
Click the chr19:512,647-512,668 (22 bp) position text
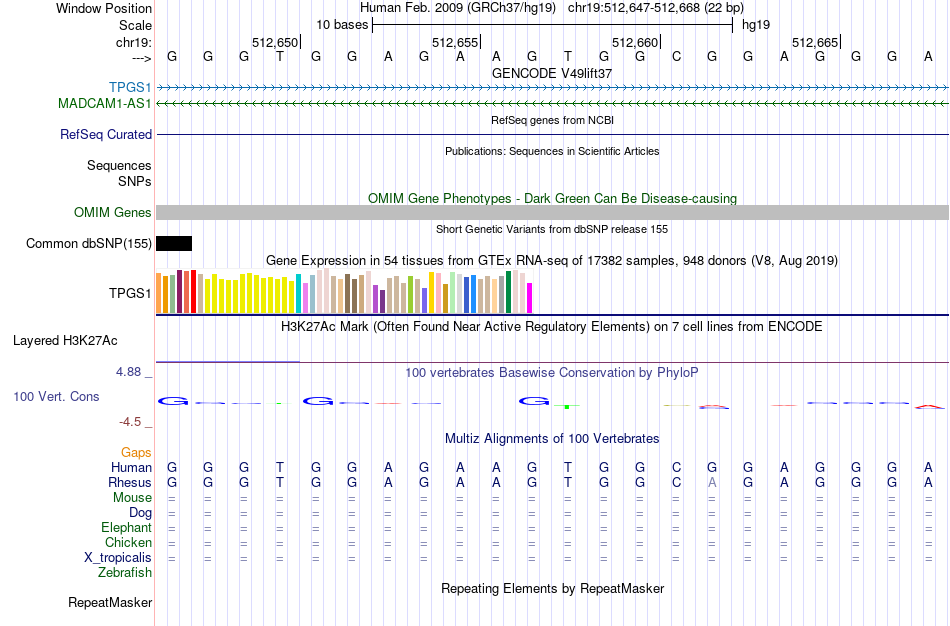click(x=656, y=8)
